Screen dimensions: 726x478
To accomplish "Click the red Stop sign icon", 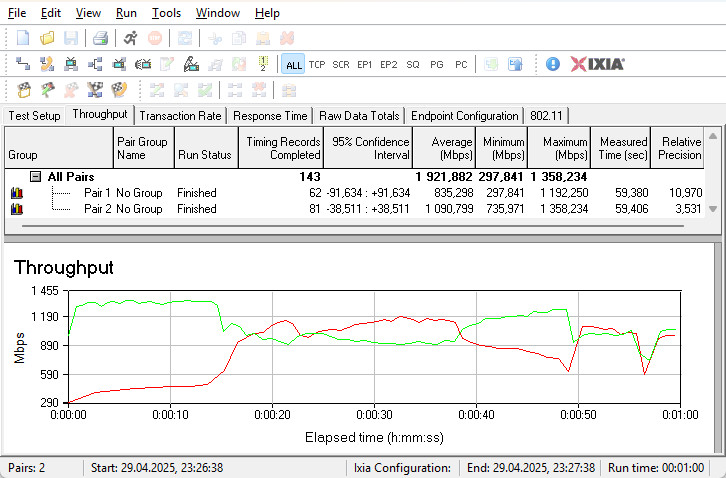I will [x=155, y=38].
